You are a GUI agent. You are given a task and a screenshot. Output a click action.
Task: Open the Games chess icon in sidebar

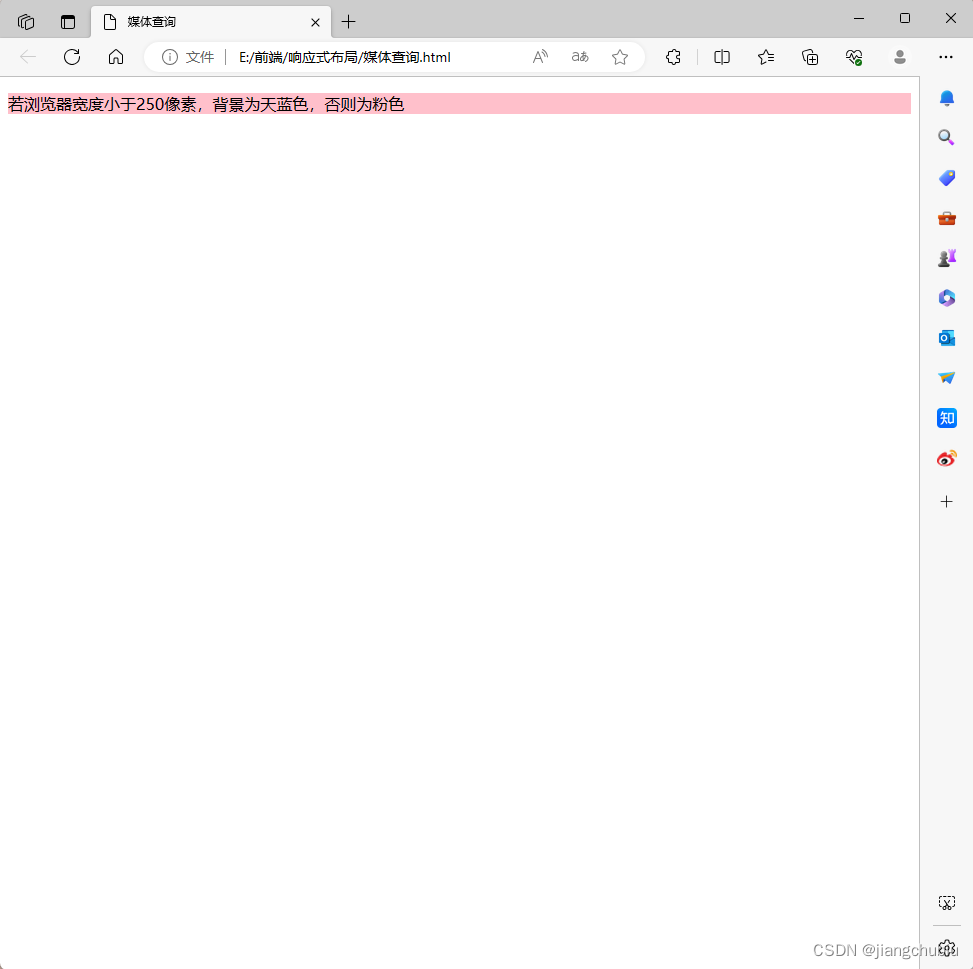(946, 258)
